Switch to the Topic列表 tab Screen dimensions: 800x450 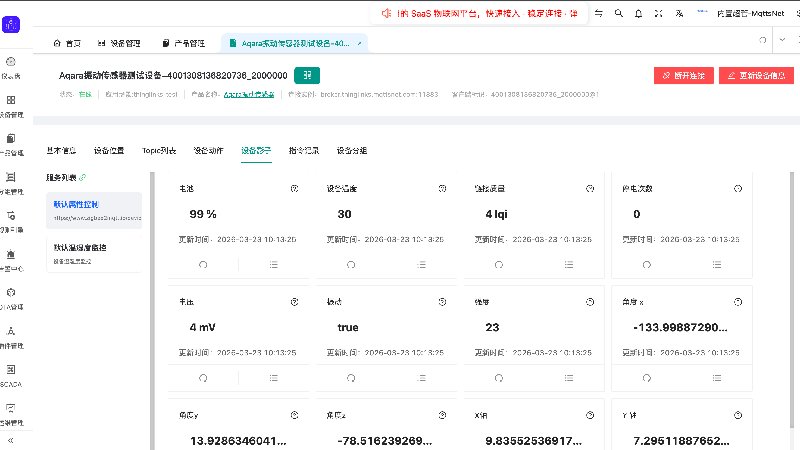click(x=159, y=151)
